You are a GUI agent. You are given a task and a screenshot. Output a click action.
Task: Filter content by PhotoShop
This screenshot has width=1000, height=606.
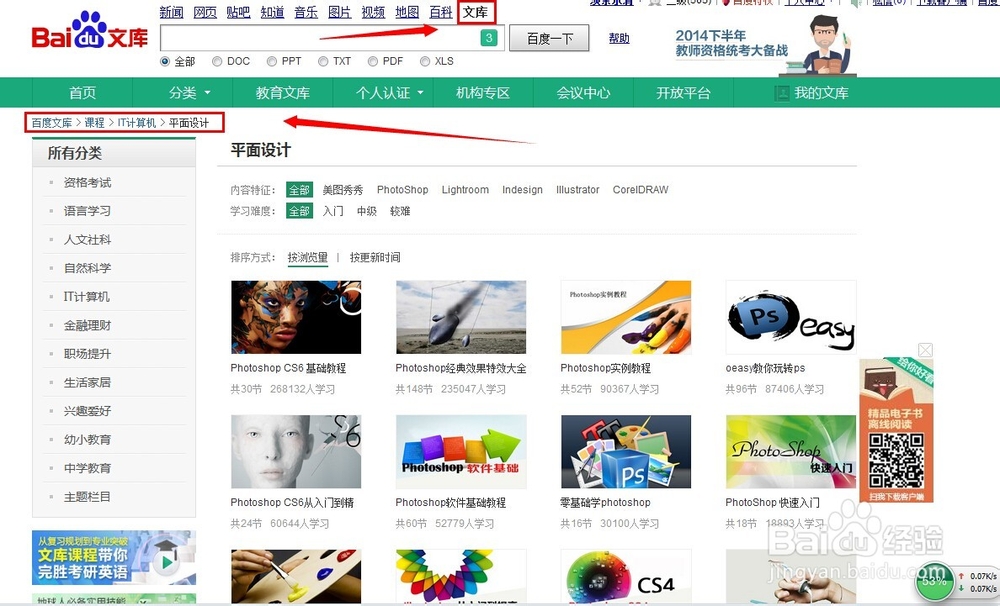coord(402,190)
